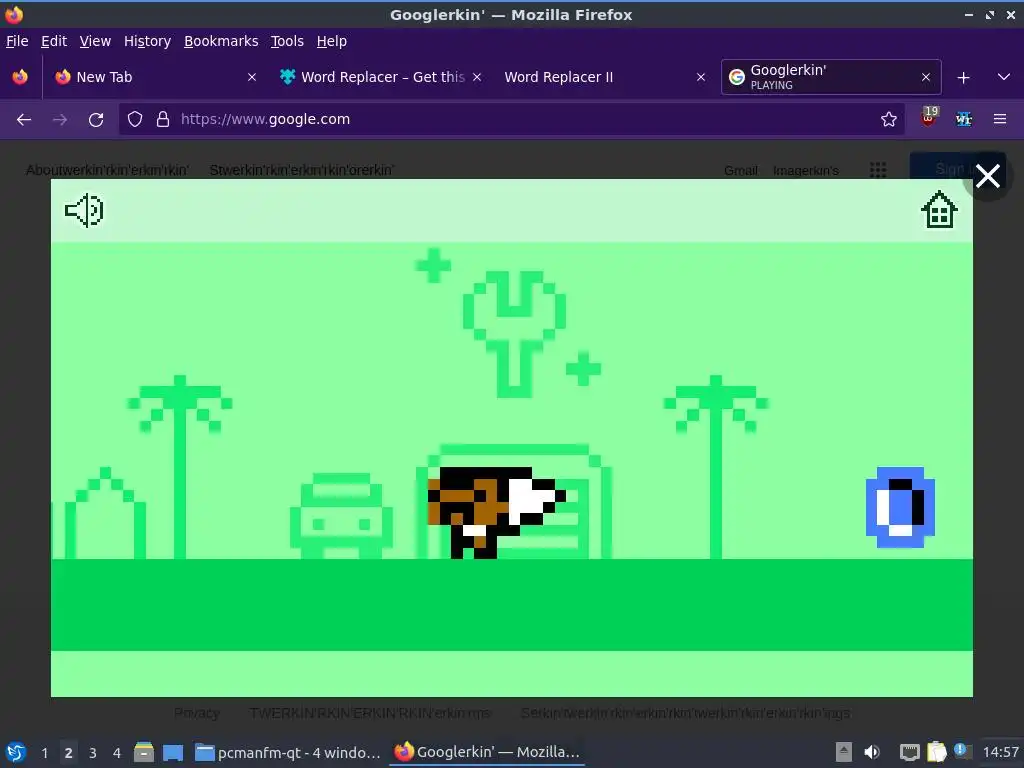Open the network tray icon
Image resolution: width=1024 pixels, height=768 pixels.
pyautogui.click(x=909, y=752)
